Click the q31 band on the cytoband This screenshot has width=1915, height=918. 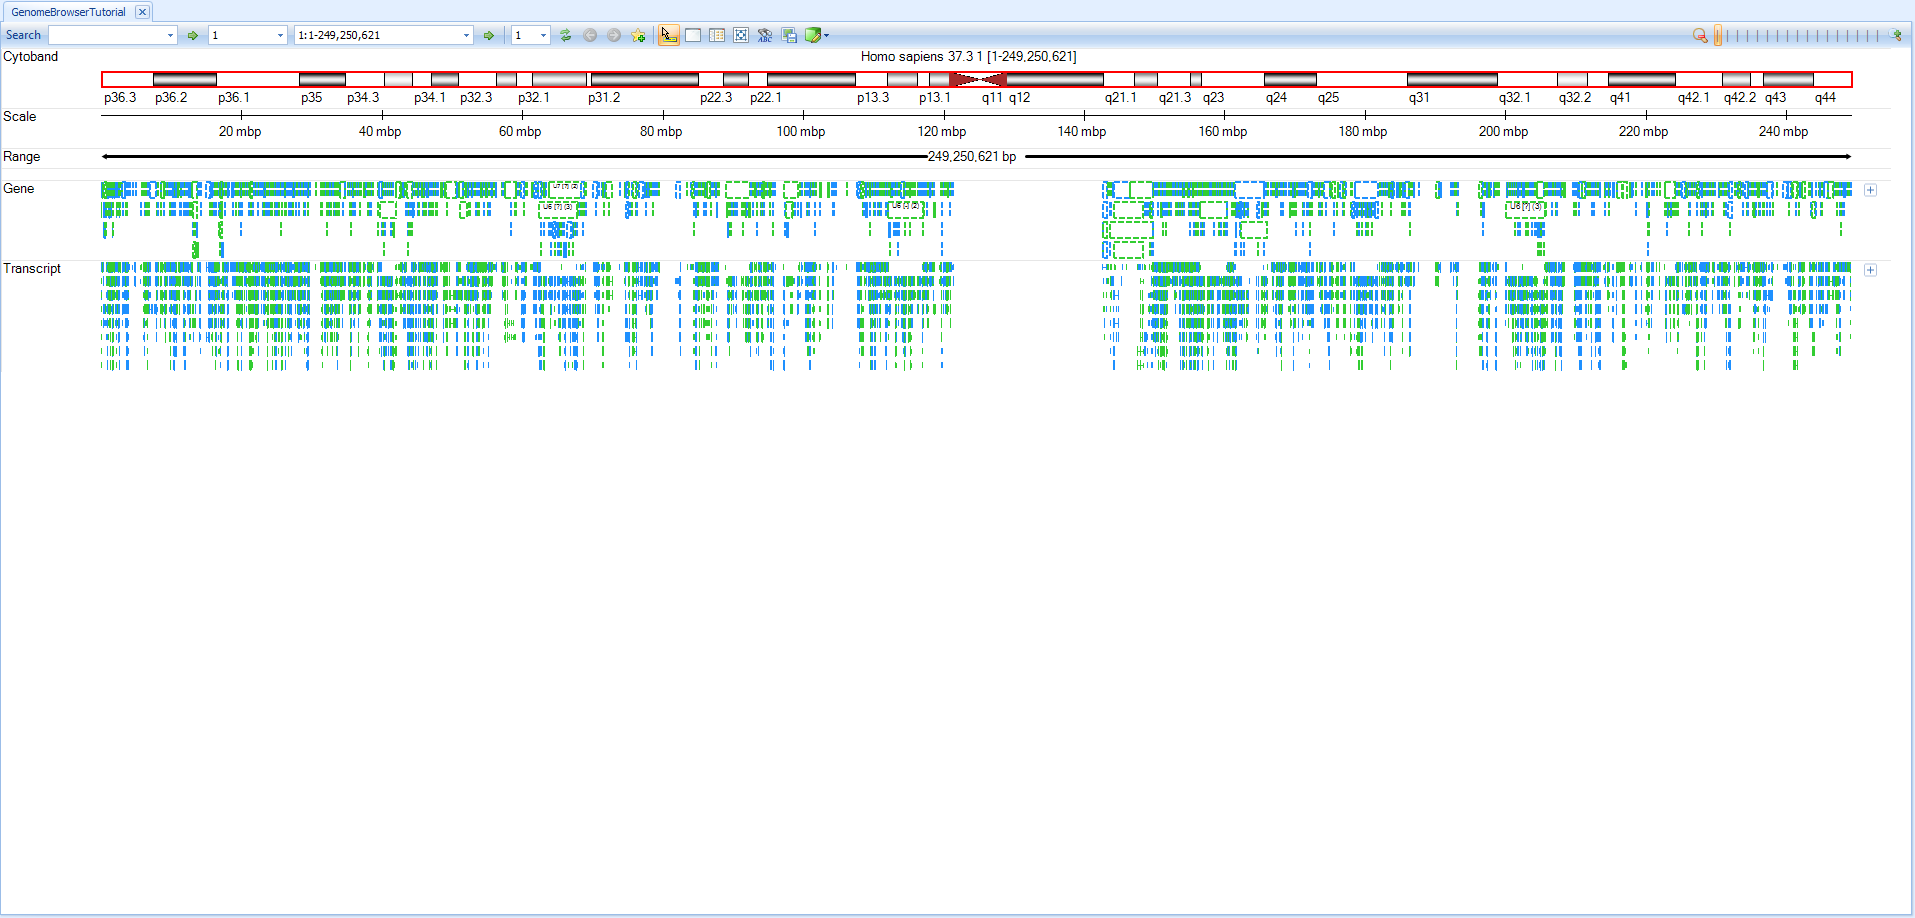pyautogui.click(x=1452, y=79)
